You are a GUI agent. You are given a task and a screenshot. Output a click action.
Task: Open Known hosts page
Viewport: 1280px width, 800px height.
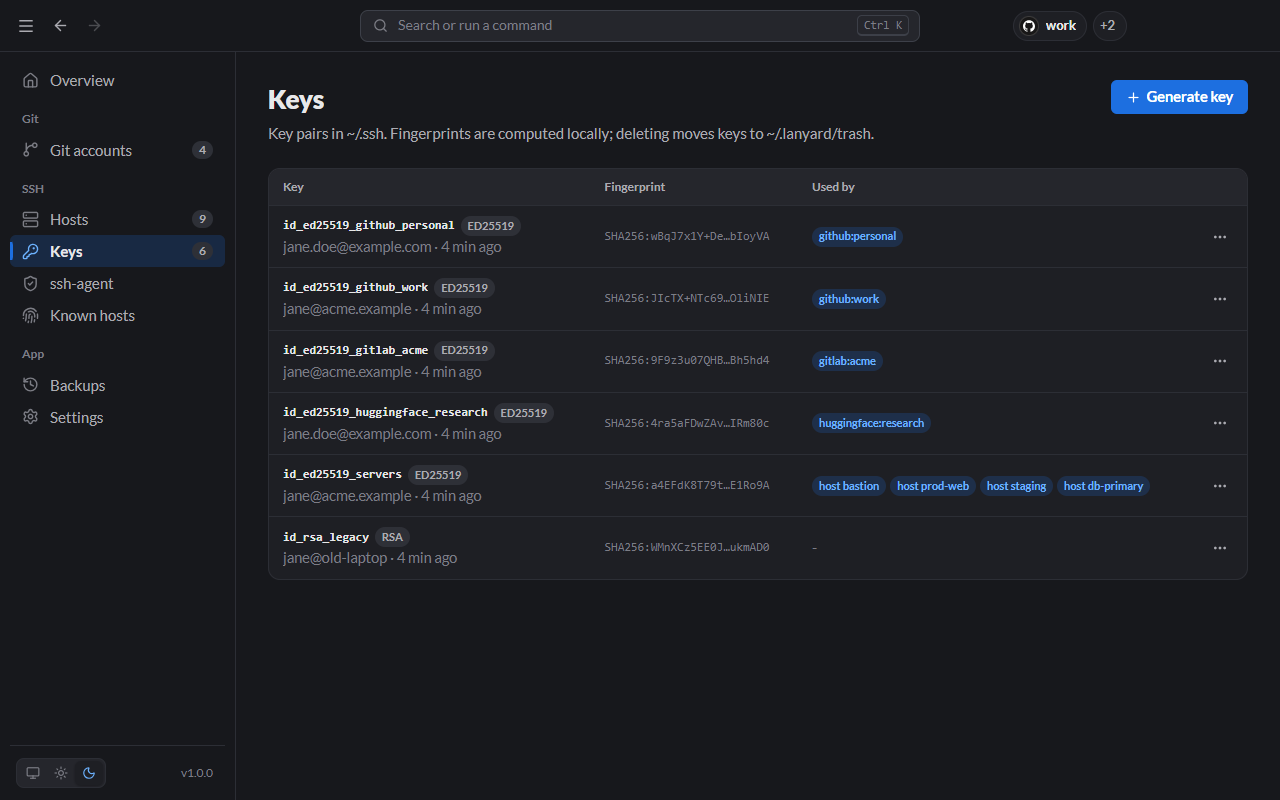(x=118, y=315)
